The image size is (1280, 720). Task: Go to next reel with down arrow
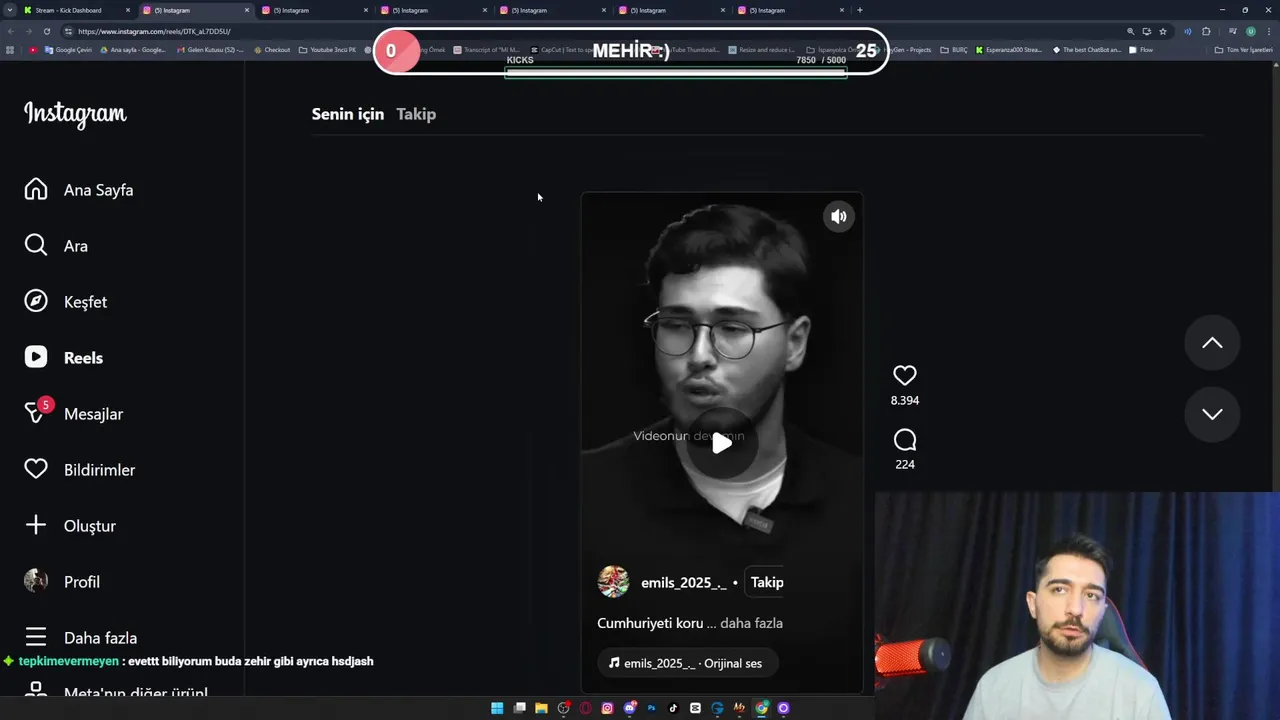pos(1212,414)
